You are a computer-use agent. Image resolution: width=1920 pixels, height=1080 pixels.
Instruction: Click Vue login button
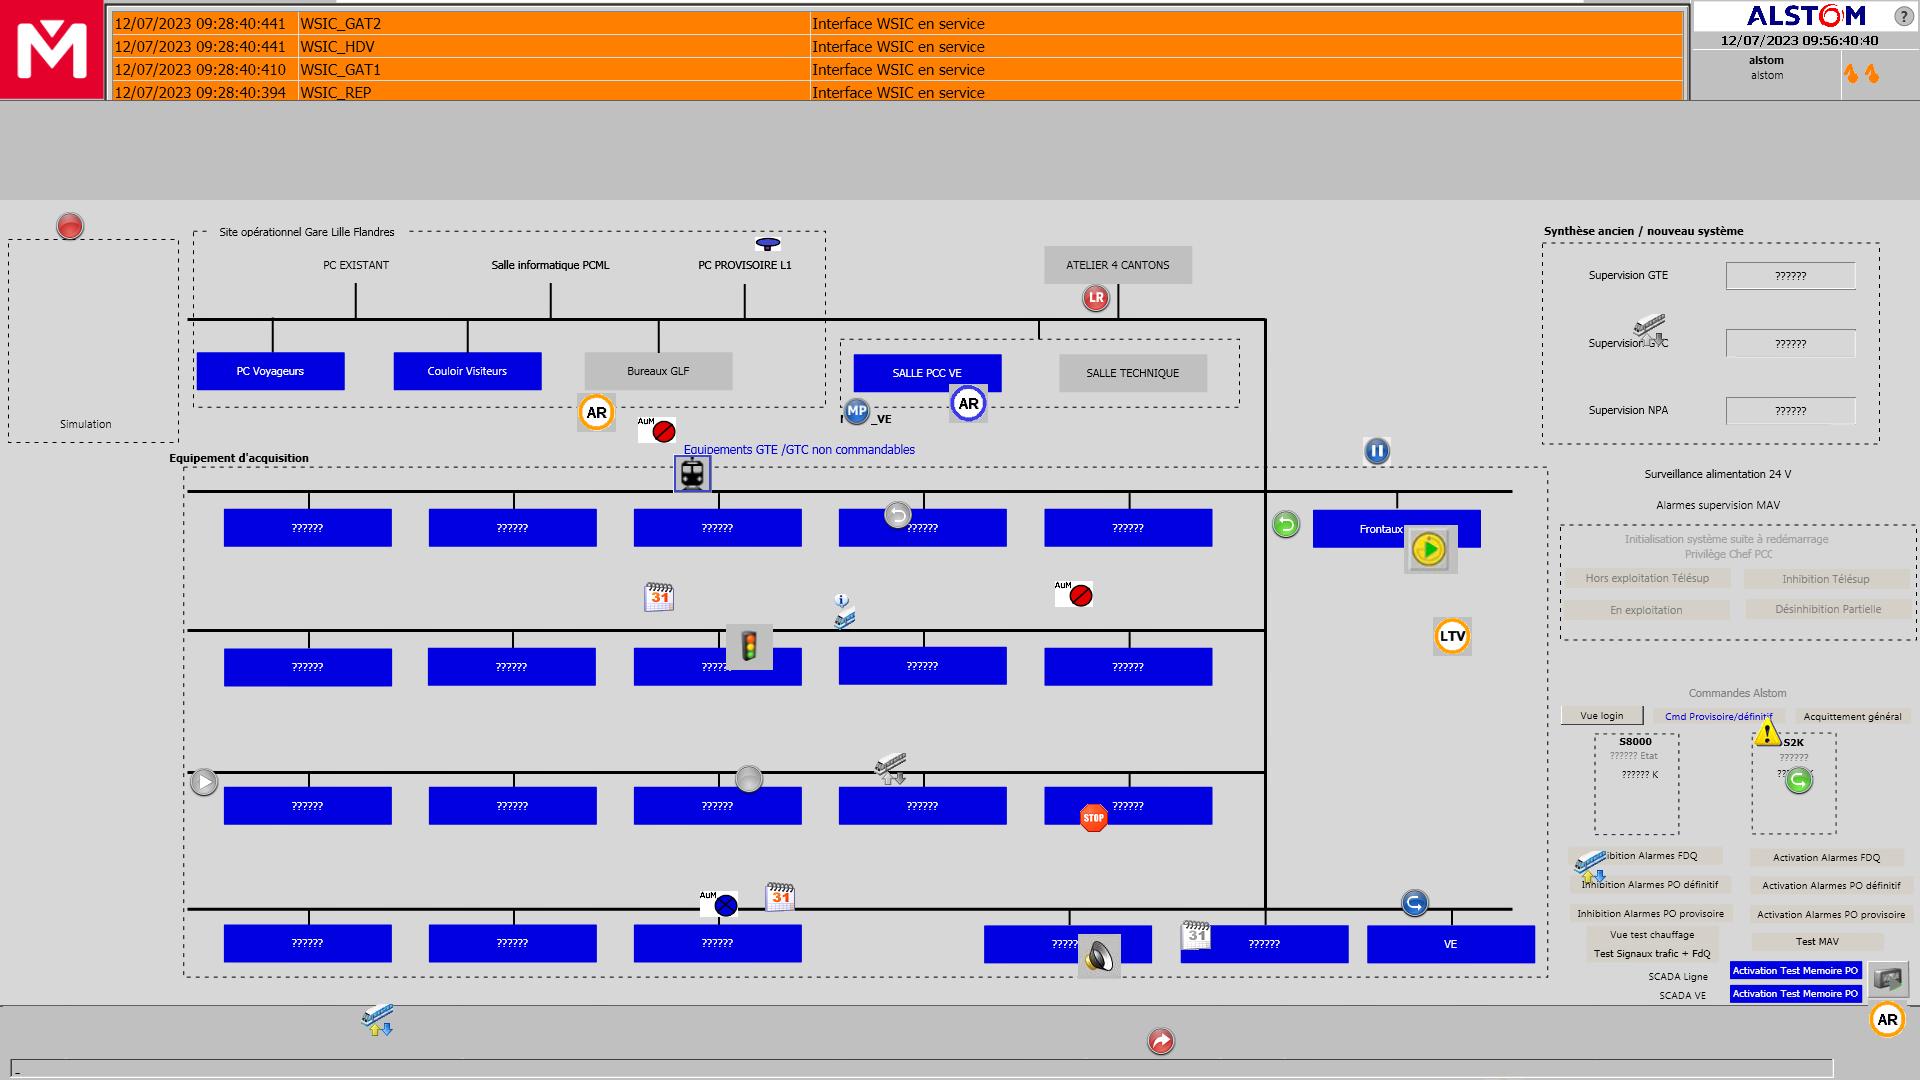pyautogui.click(x=1602, y=716)
